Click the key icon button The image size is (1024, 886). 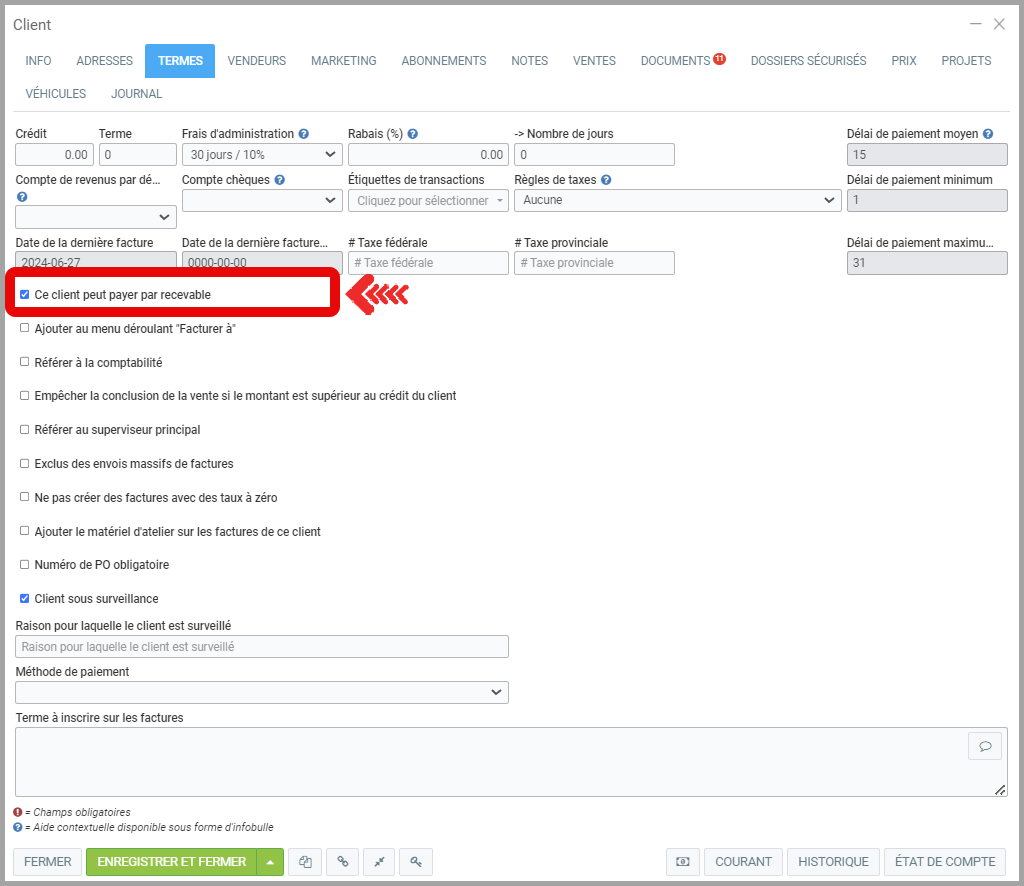click(x=416, y=861)
